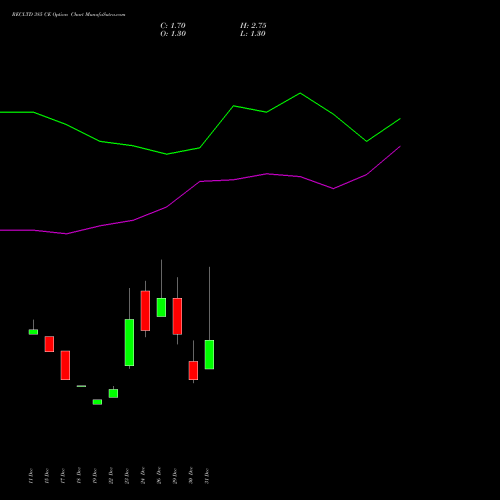Select the 29 Dec date label
Viewport: 500px width, 500px height.
[175, 476]
